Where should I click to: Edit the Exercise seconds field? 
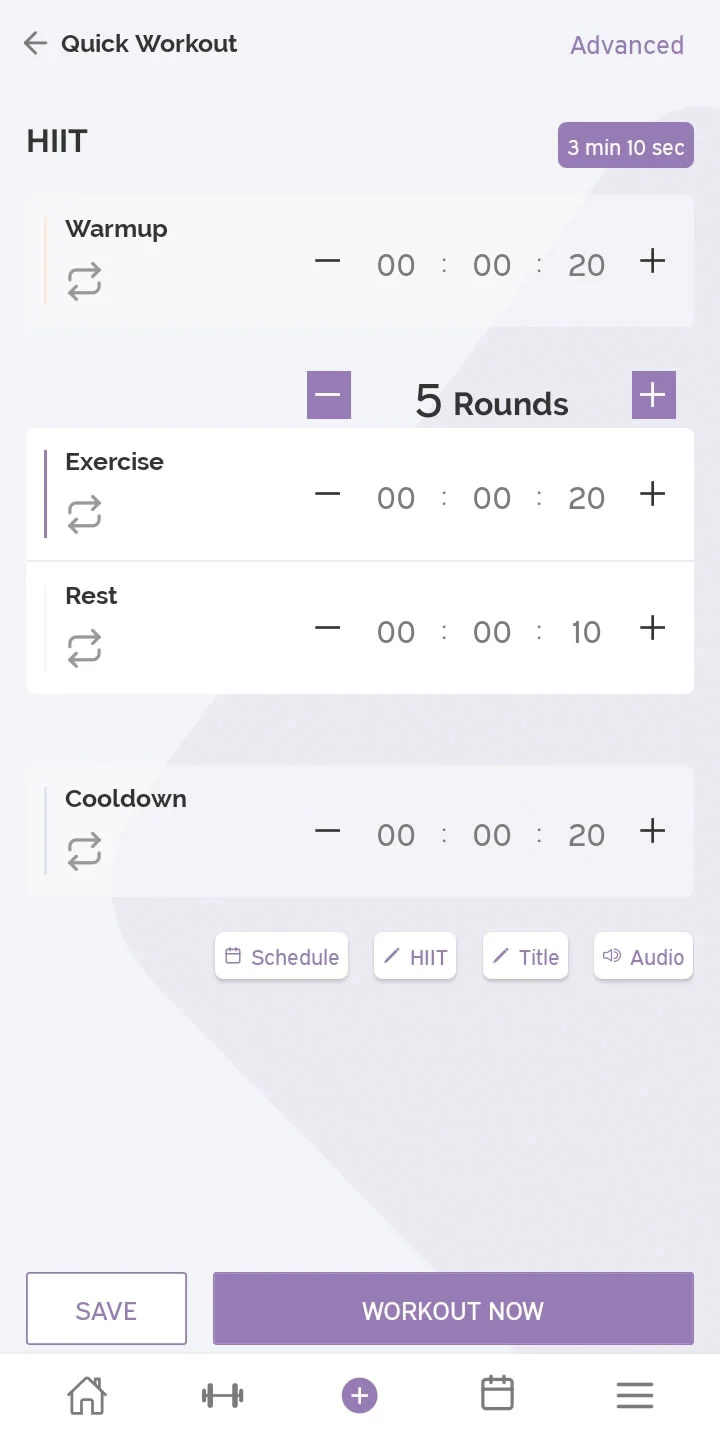coord(586,498)
